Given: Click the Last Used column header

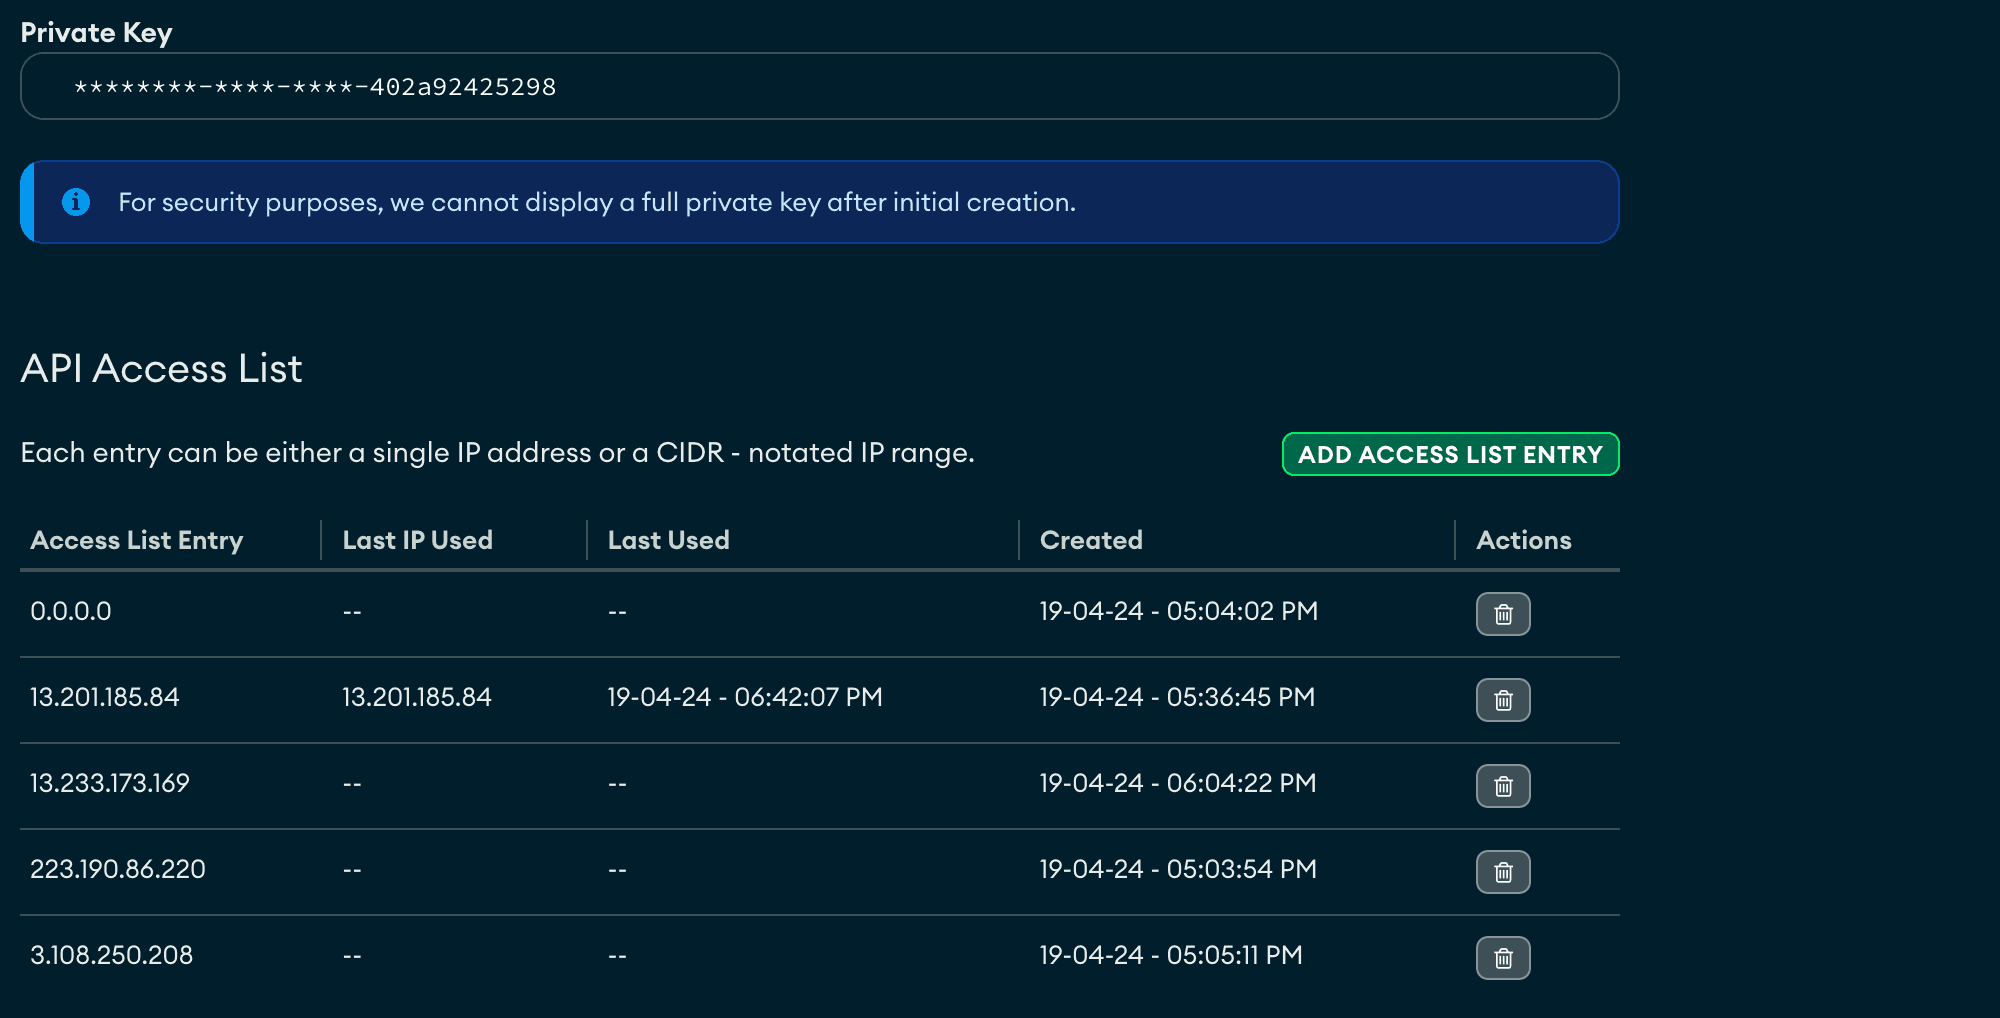Looking at the screenshot, I should tap(667, 540).
